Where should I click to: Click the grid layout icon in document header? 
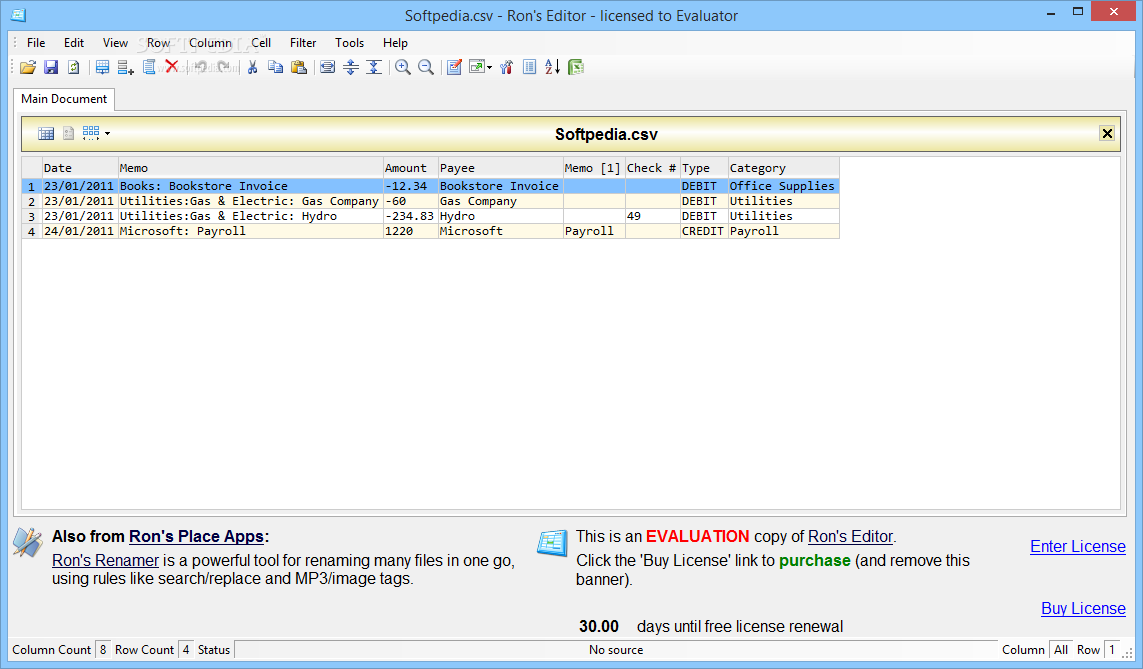pyautogui.click(x=91, y=133)
